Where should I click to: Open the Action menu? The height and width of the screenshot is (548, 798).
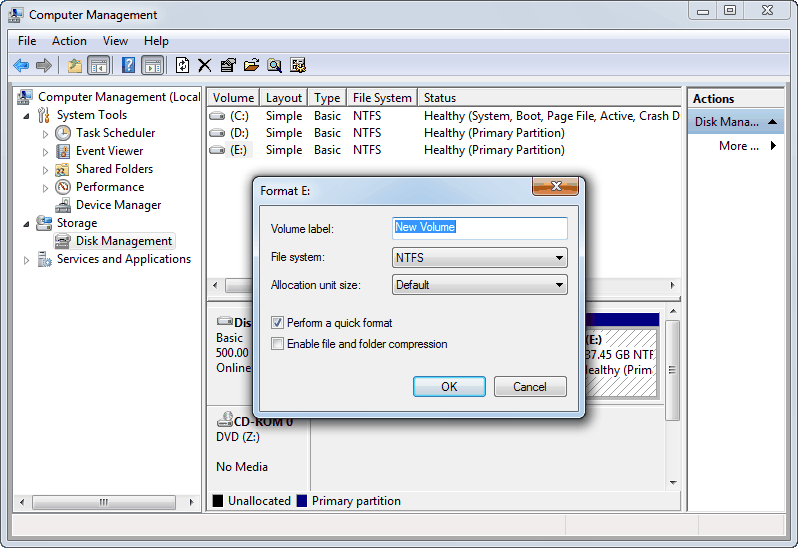click(x=69, y=41)
